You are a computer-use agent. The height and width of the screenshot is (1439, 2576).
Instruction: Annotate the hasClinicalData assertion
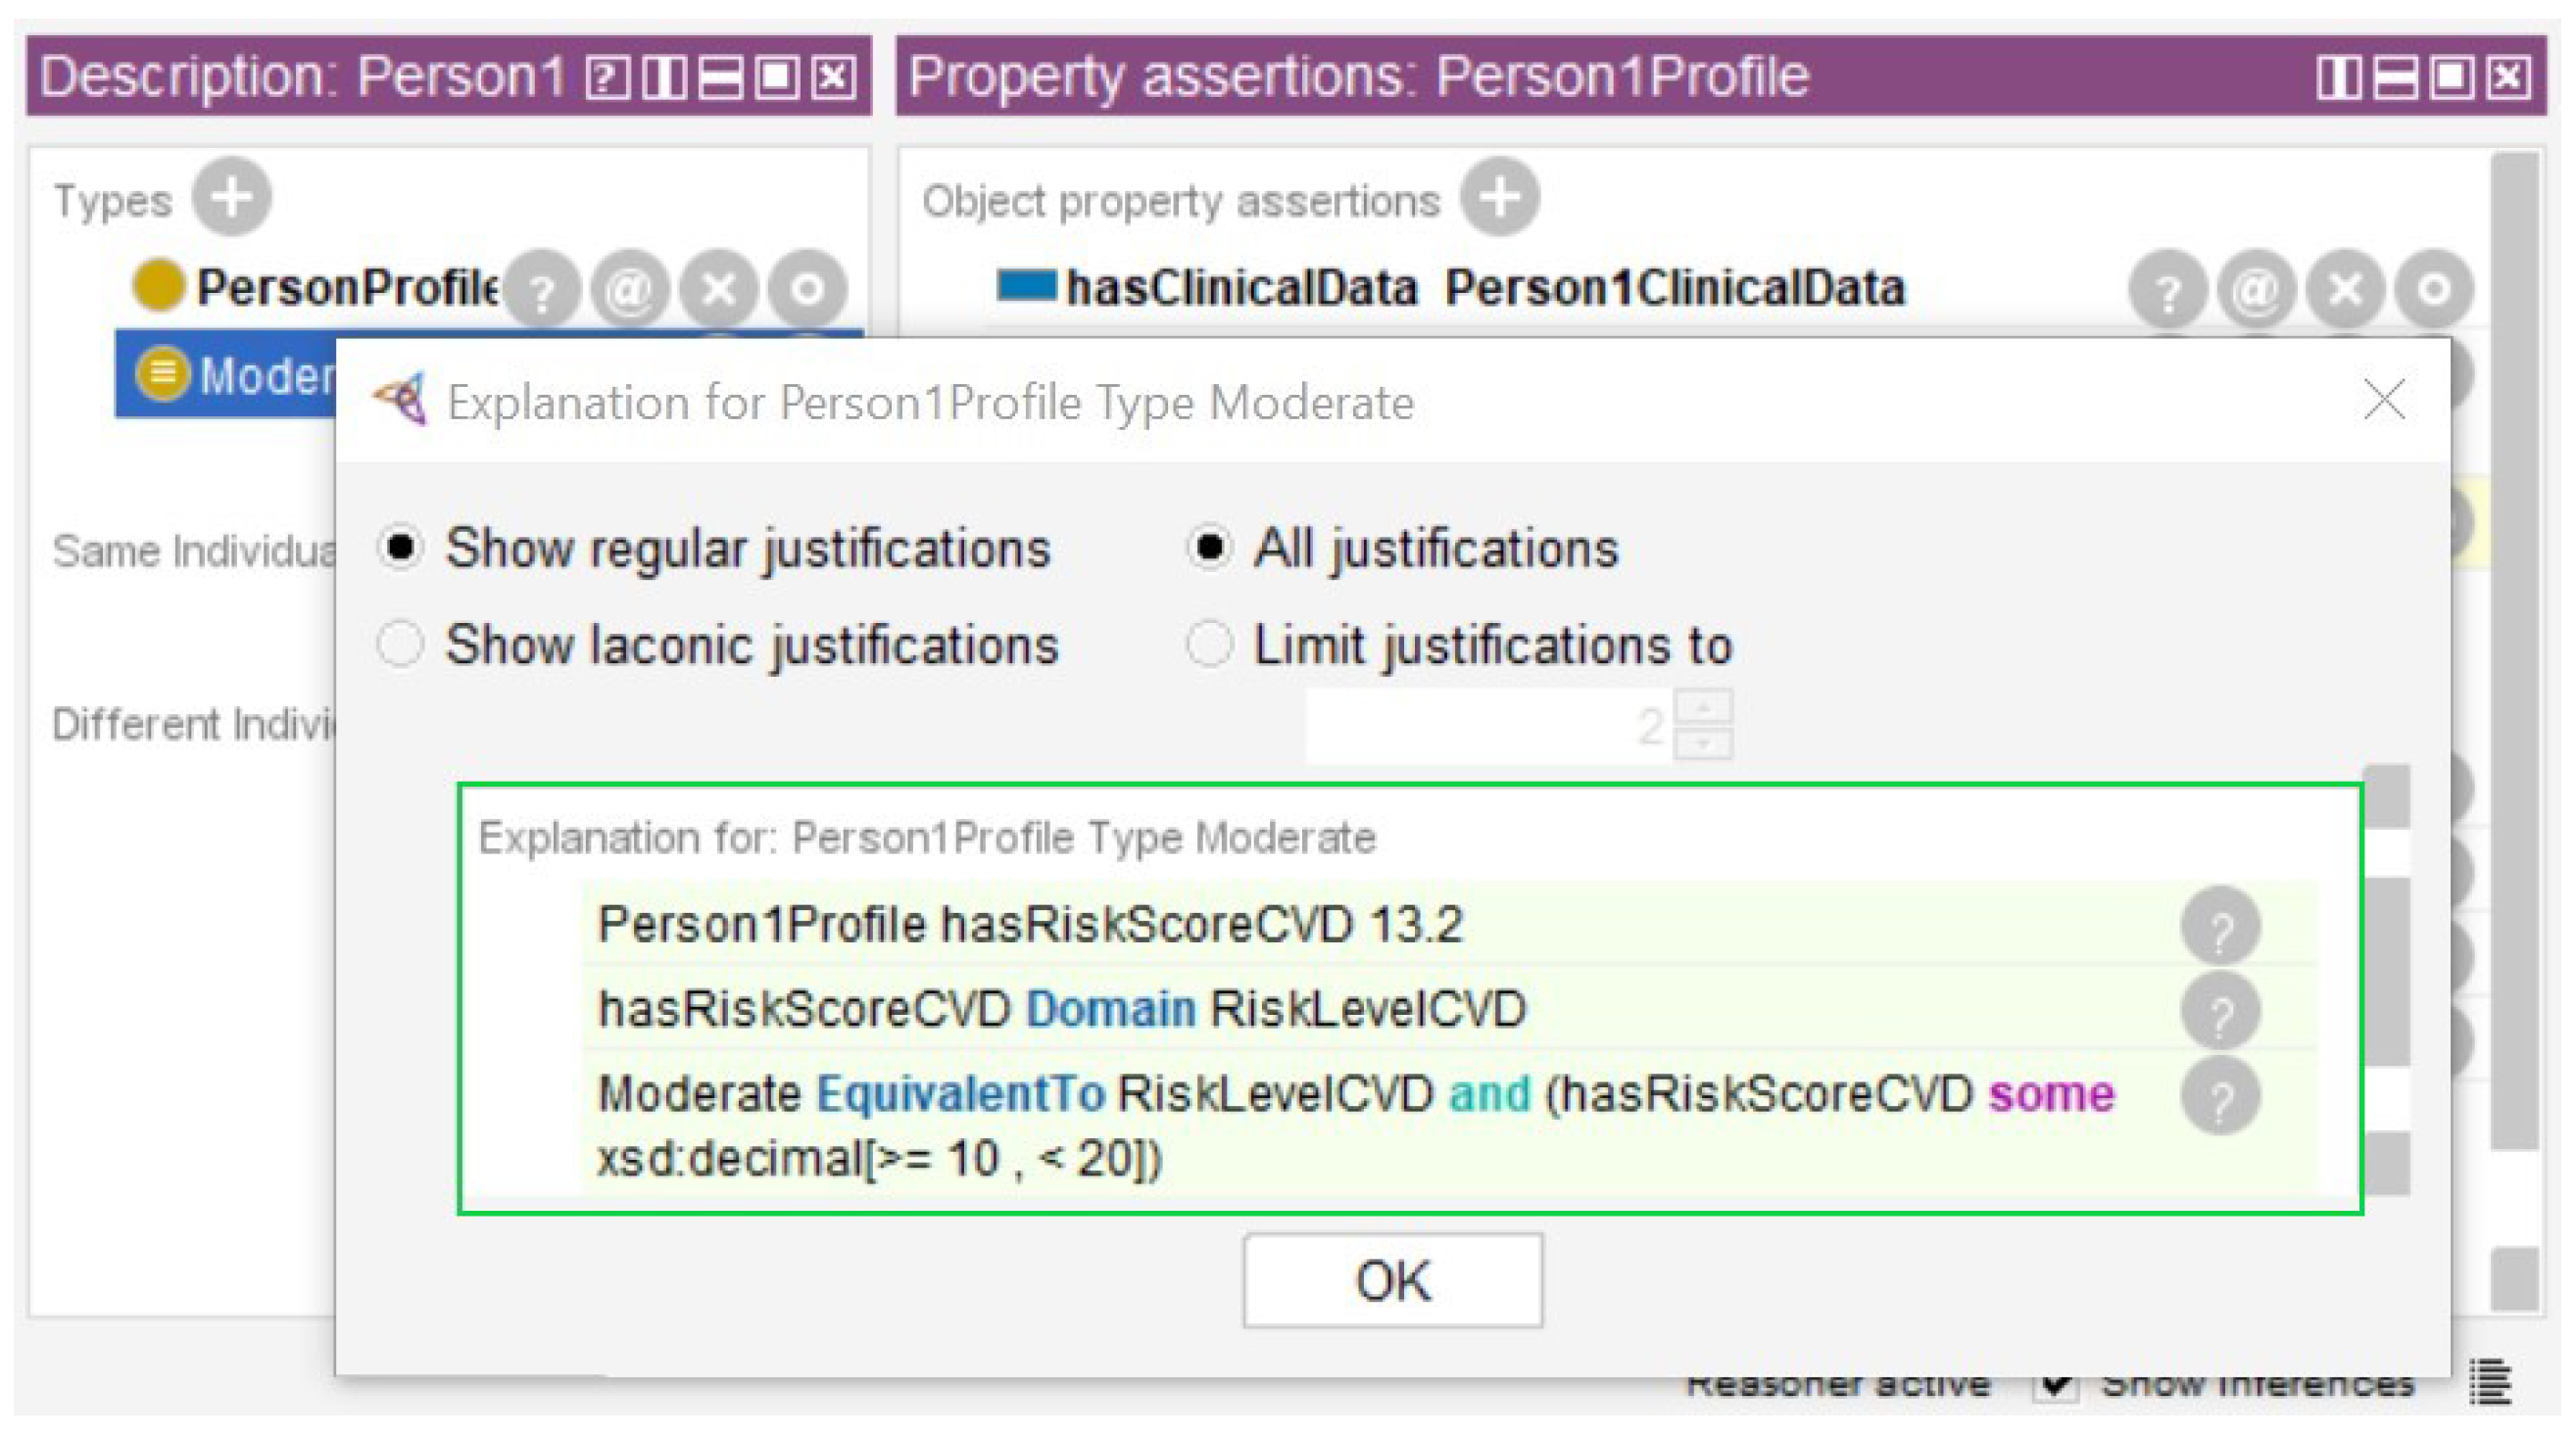coord(2255,291)
